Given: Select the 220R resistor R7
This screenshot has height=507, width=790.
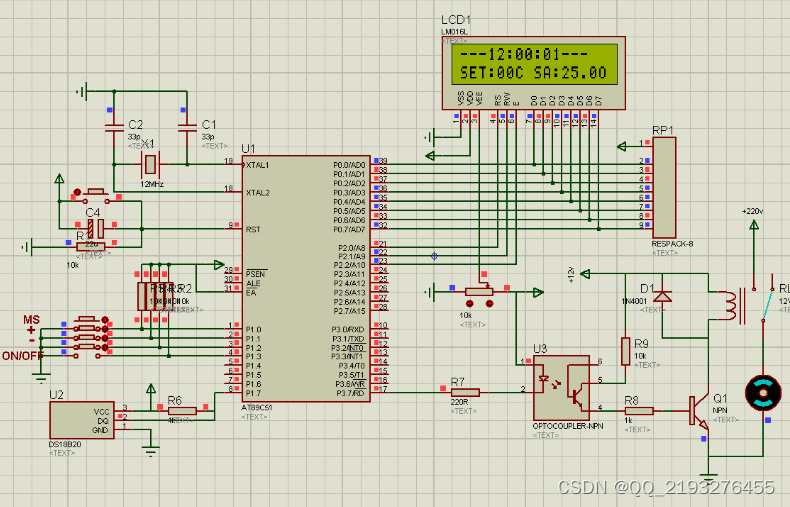Looking at the screenshot, I should coord(465,392).
